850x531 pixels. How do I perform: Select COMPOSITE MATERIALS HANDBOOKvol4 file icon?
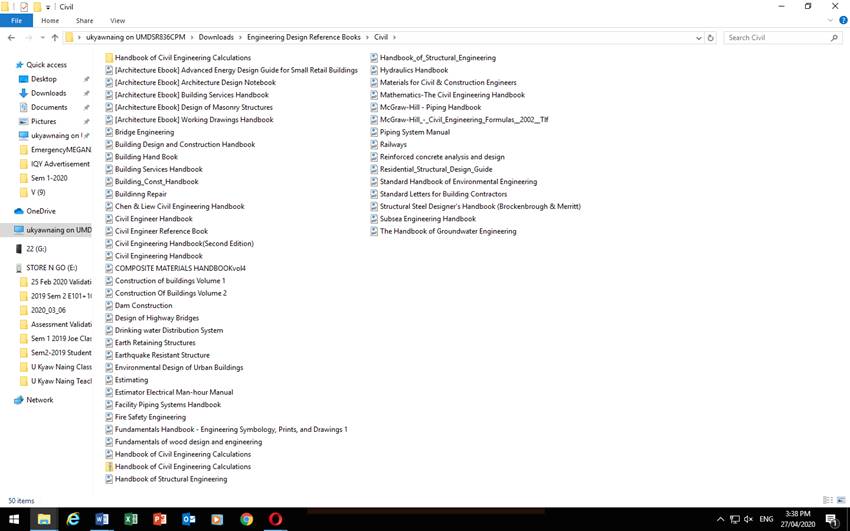pos(109,268)
